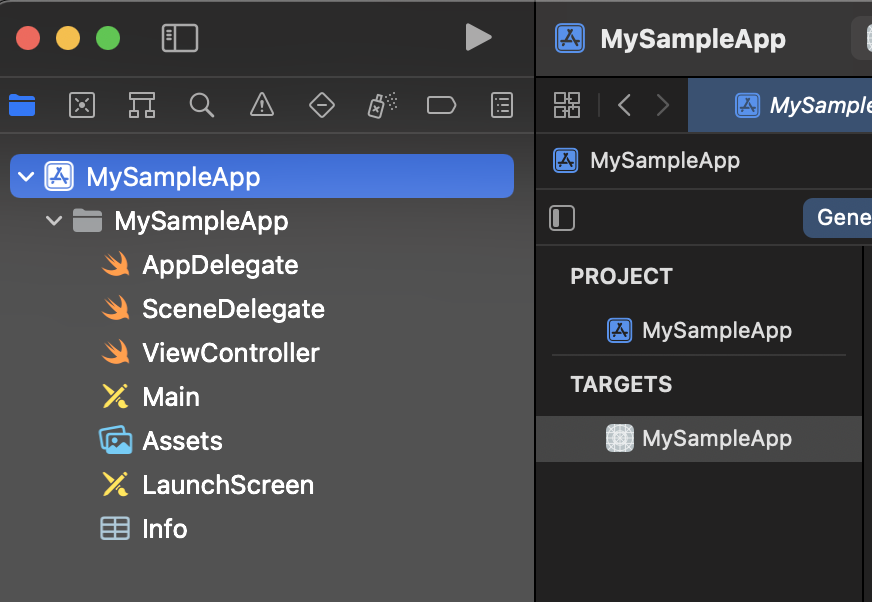Select MySampleApp target under TARGETS
This screenshot has height=602, width=872.
(698, 438)
